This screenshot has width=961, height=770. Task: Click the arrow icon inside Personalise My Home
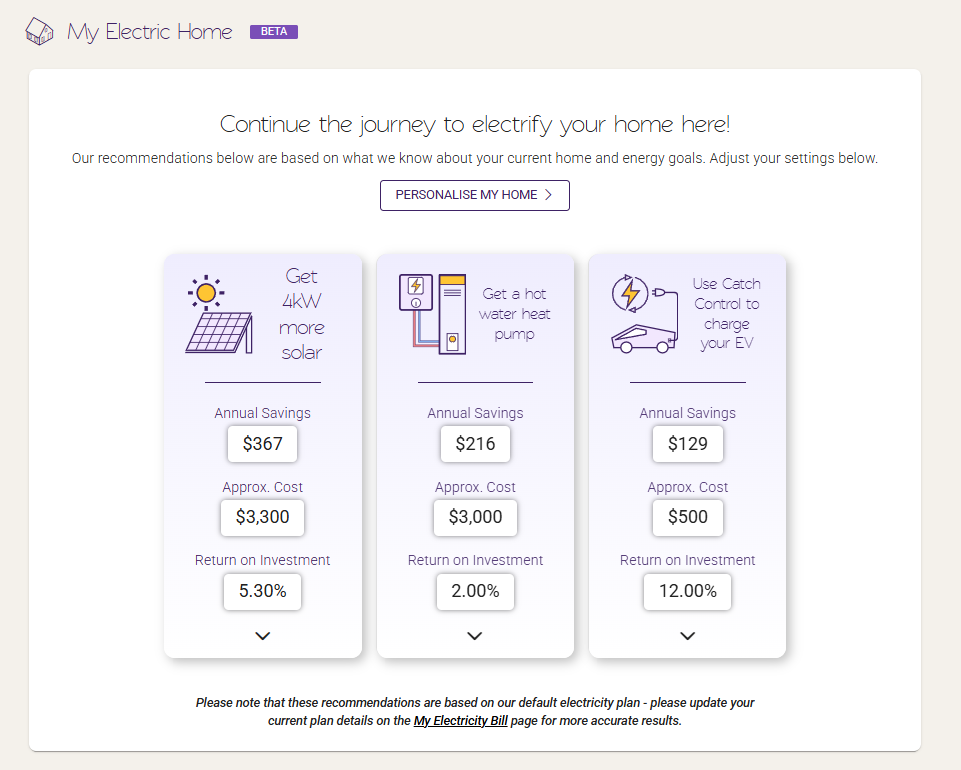click(549, 195)
